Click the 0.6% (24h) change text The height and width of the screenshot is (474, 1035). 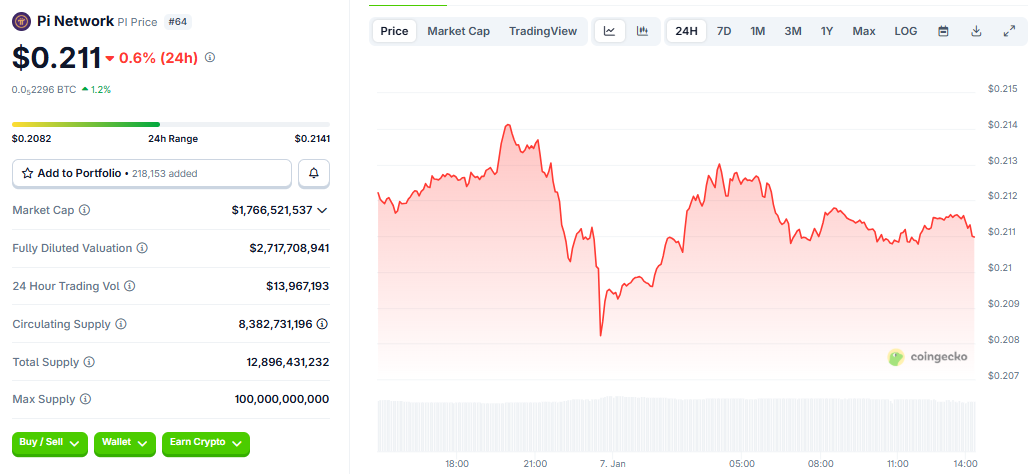coord(158,57)
